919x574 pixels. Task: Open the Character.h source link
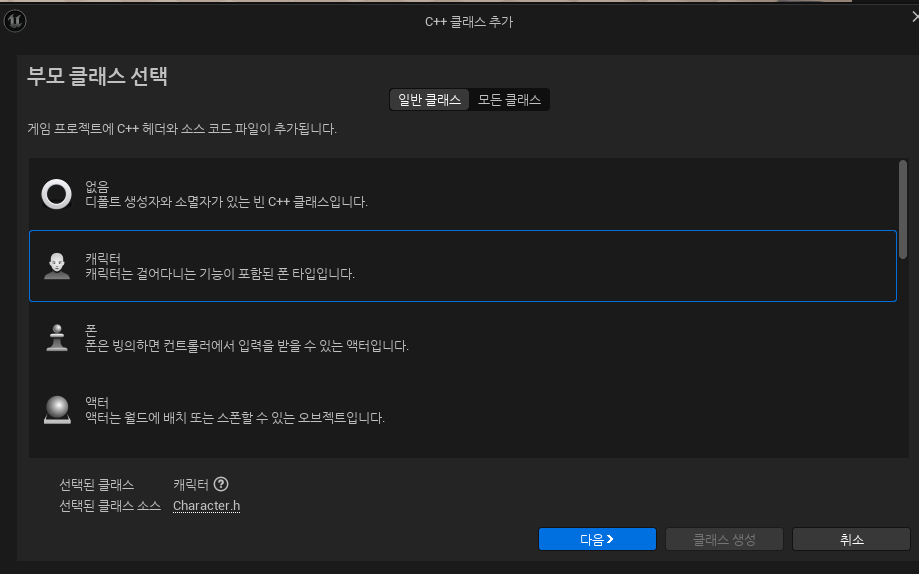[x=206, y=505]
